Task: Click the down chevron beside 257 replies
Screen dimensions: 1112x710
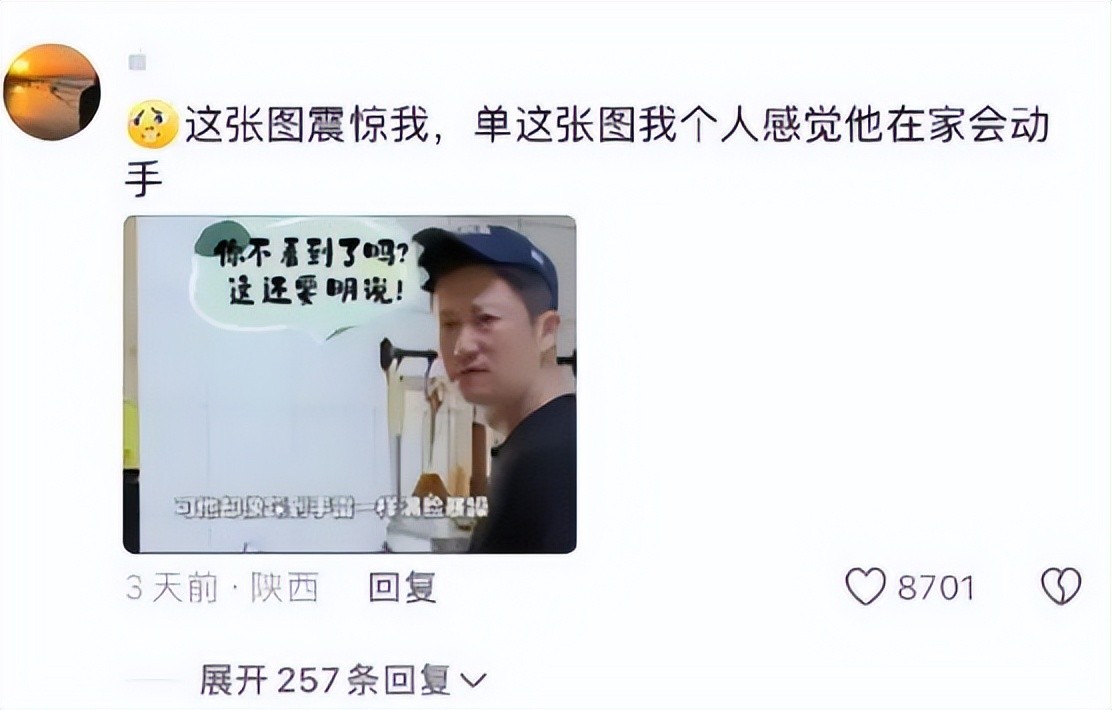Action: 473,680
